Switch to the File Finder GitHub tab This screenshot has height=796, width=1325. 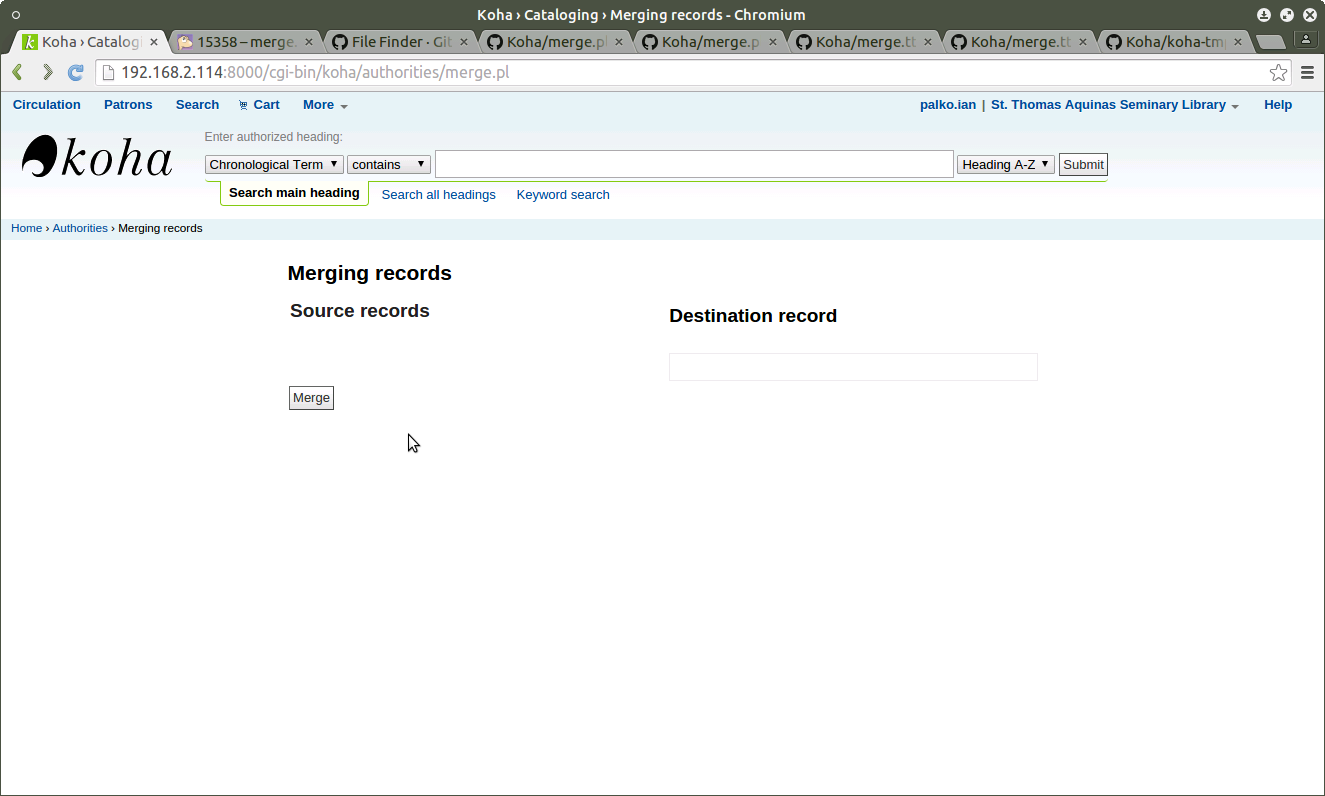click(400, 42)
